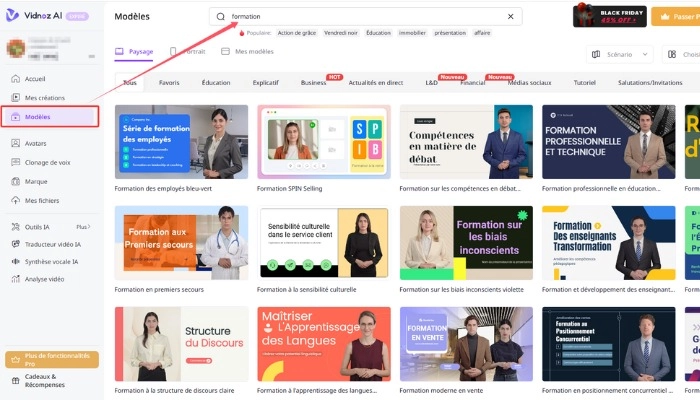
Task: Click the Passer Pro crown button
Action: [675, 17]
